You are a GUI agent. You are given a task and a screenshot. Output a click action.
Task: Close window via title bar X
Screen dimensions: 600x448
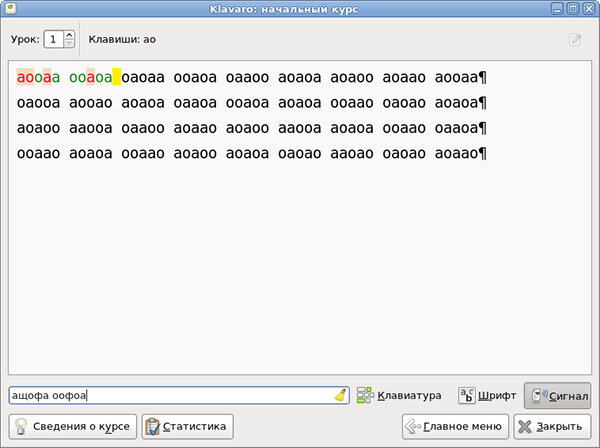pos(589,8)
